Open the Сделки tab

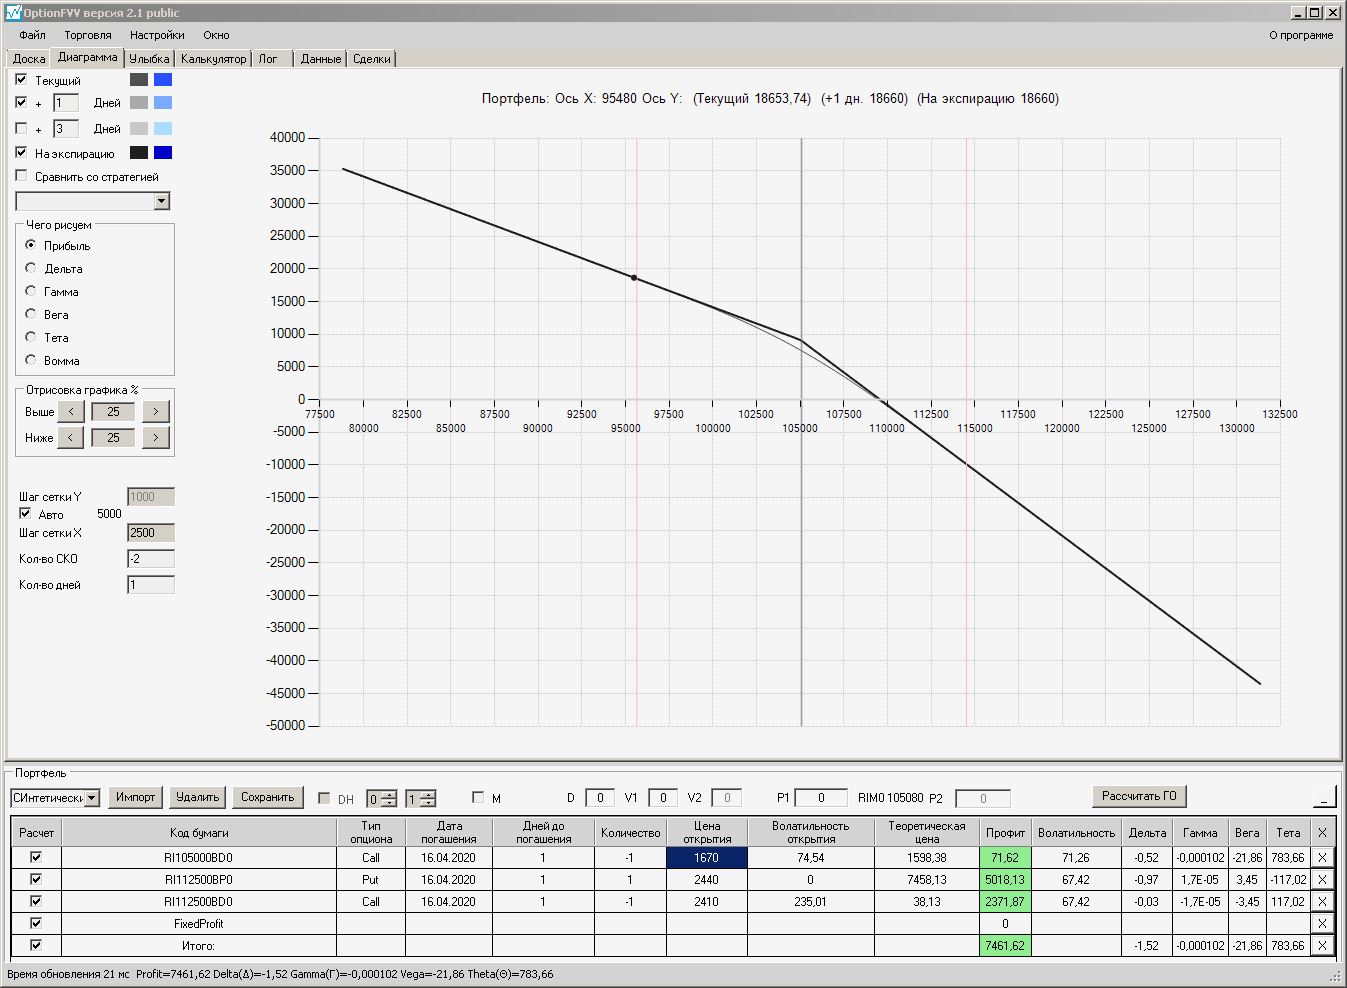click(x=372, y=59)
